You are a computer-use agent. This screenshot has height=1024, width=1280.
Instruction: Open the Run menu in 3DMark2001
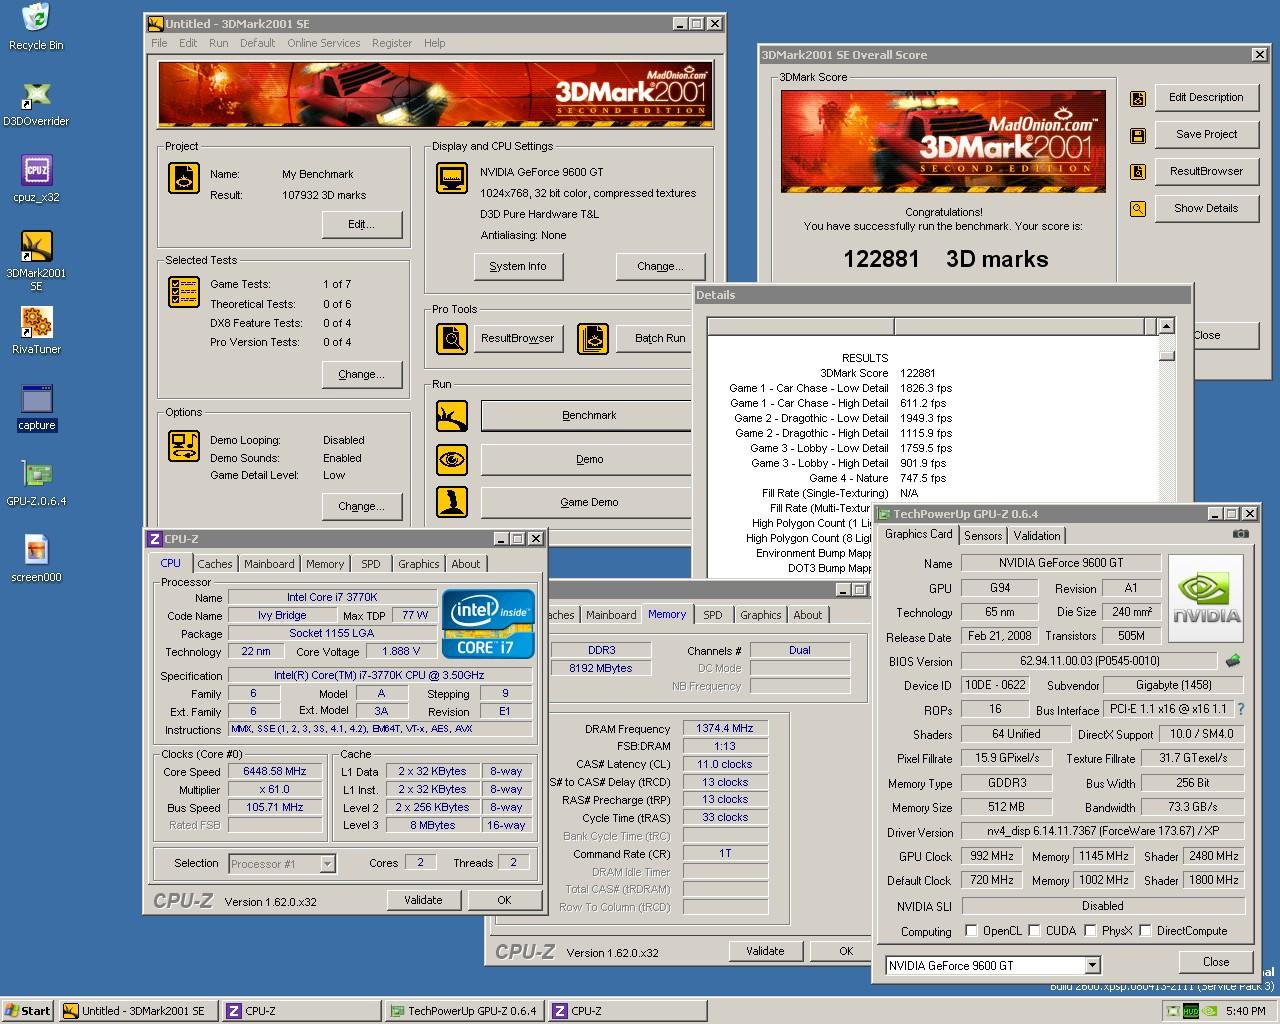pyautogui.click(x=218, y=43)
